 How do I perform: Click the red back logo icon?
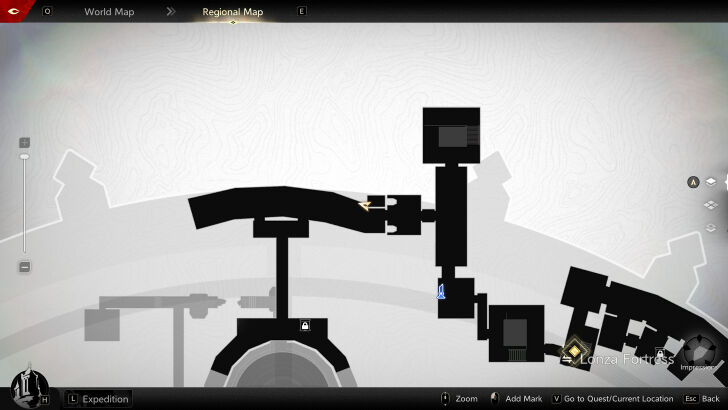click(x=13, y=11)
